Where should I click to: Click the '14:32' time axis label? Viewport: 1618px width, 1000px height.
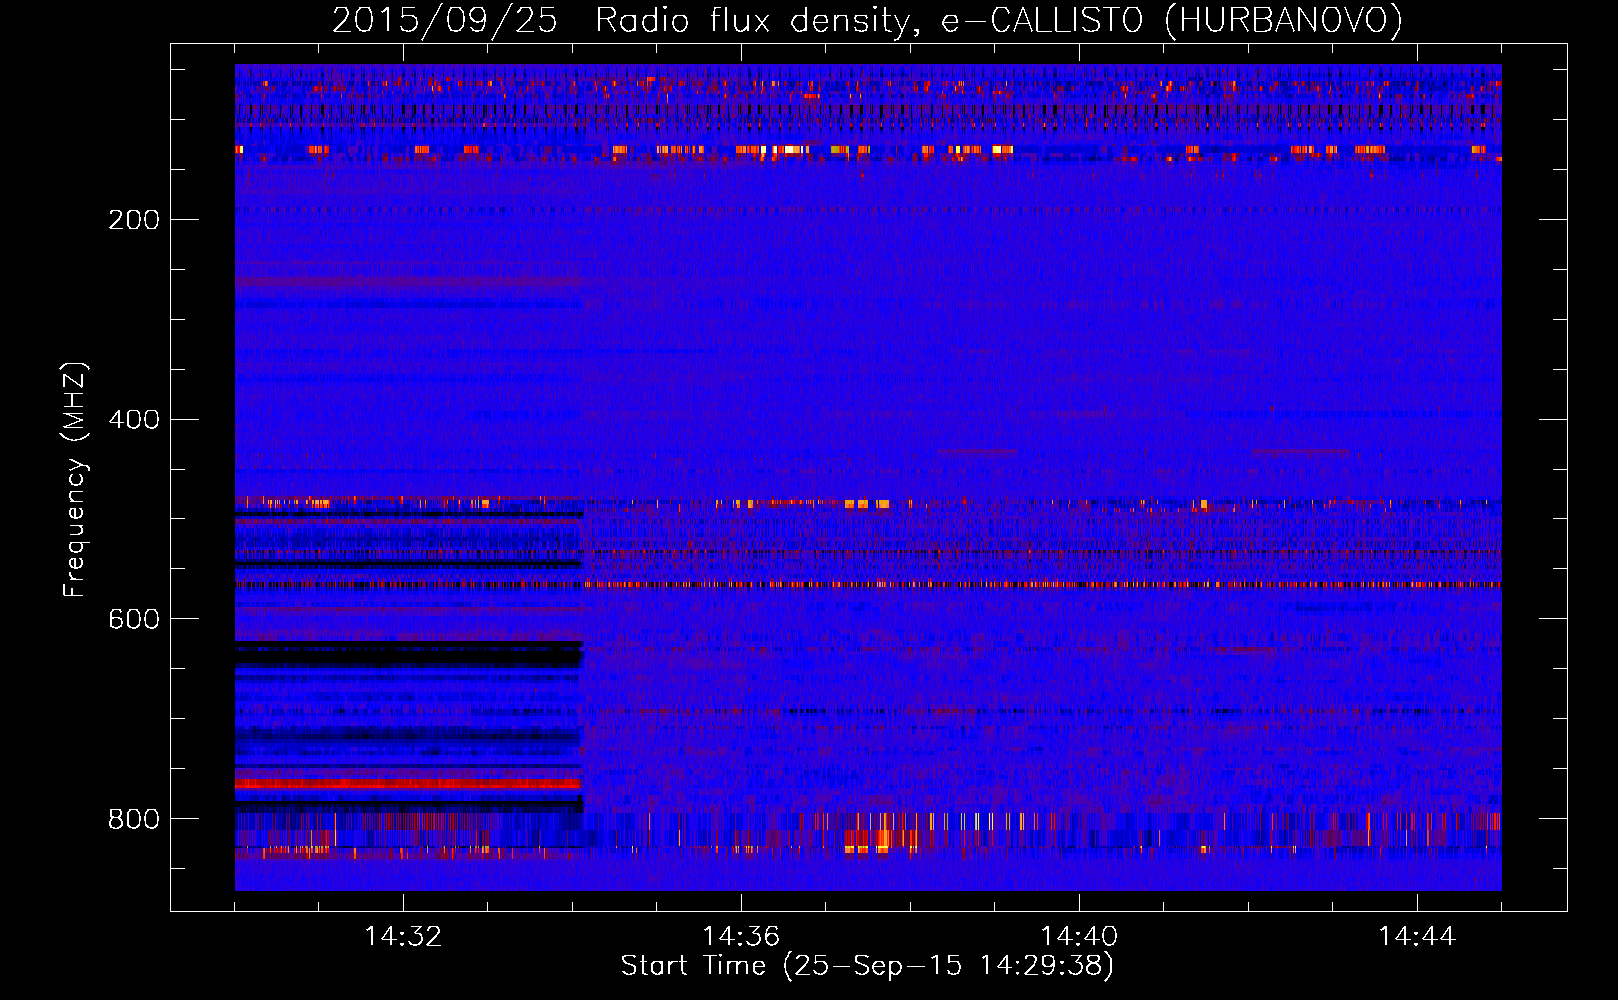point(403,937)
